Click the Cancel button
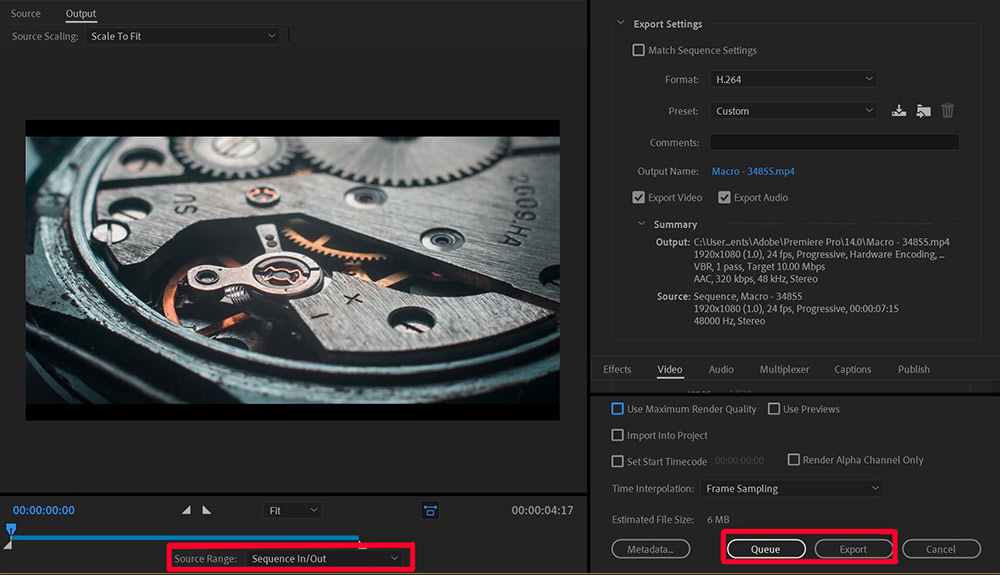This screenshot has height=575, width=1000. pos(941,549)
